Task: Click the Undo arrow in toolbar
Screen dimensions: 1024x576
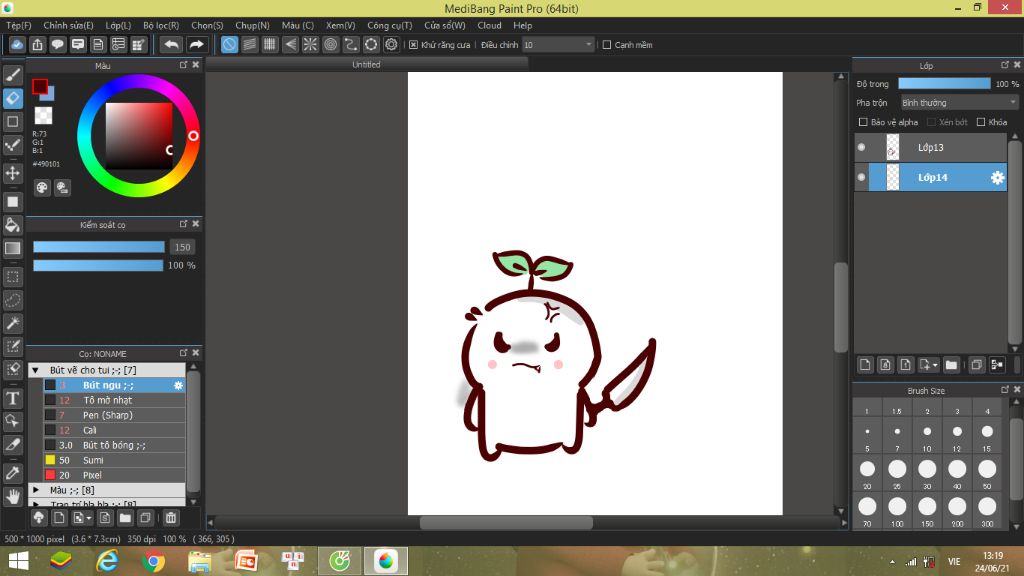Action: coord(171,45)
